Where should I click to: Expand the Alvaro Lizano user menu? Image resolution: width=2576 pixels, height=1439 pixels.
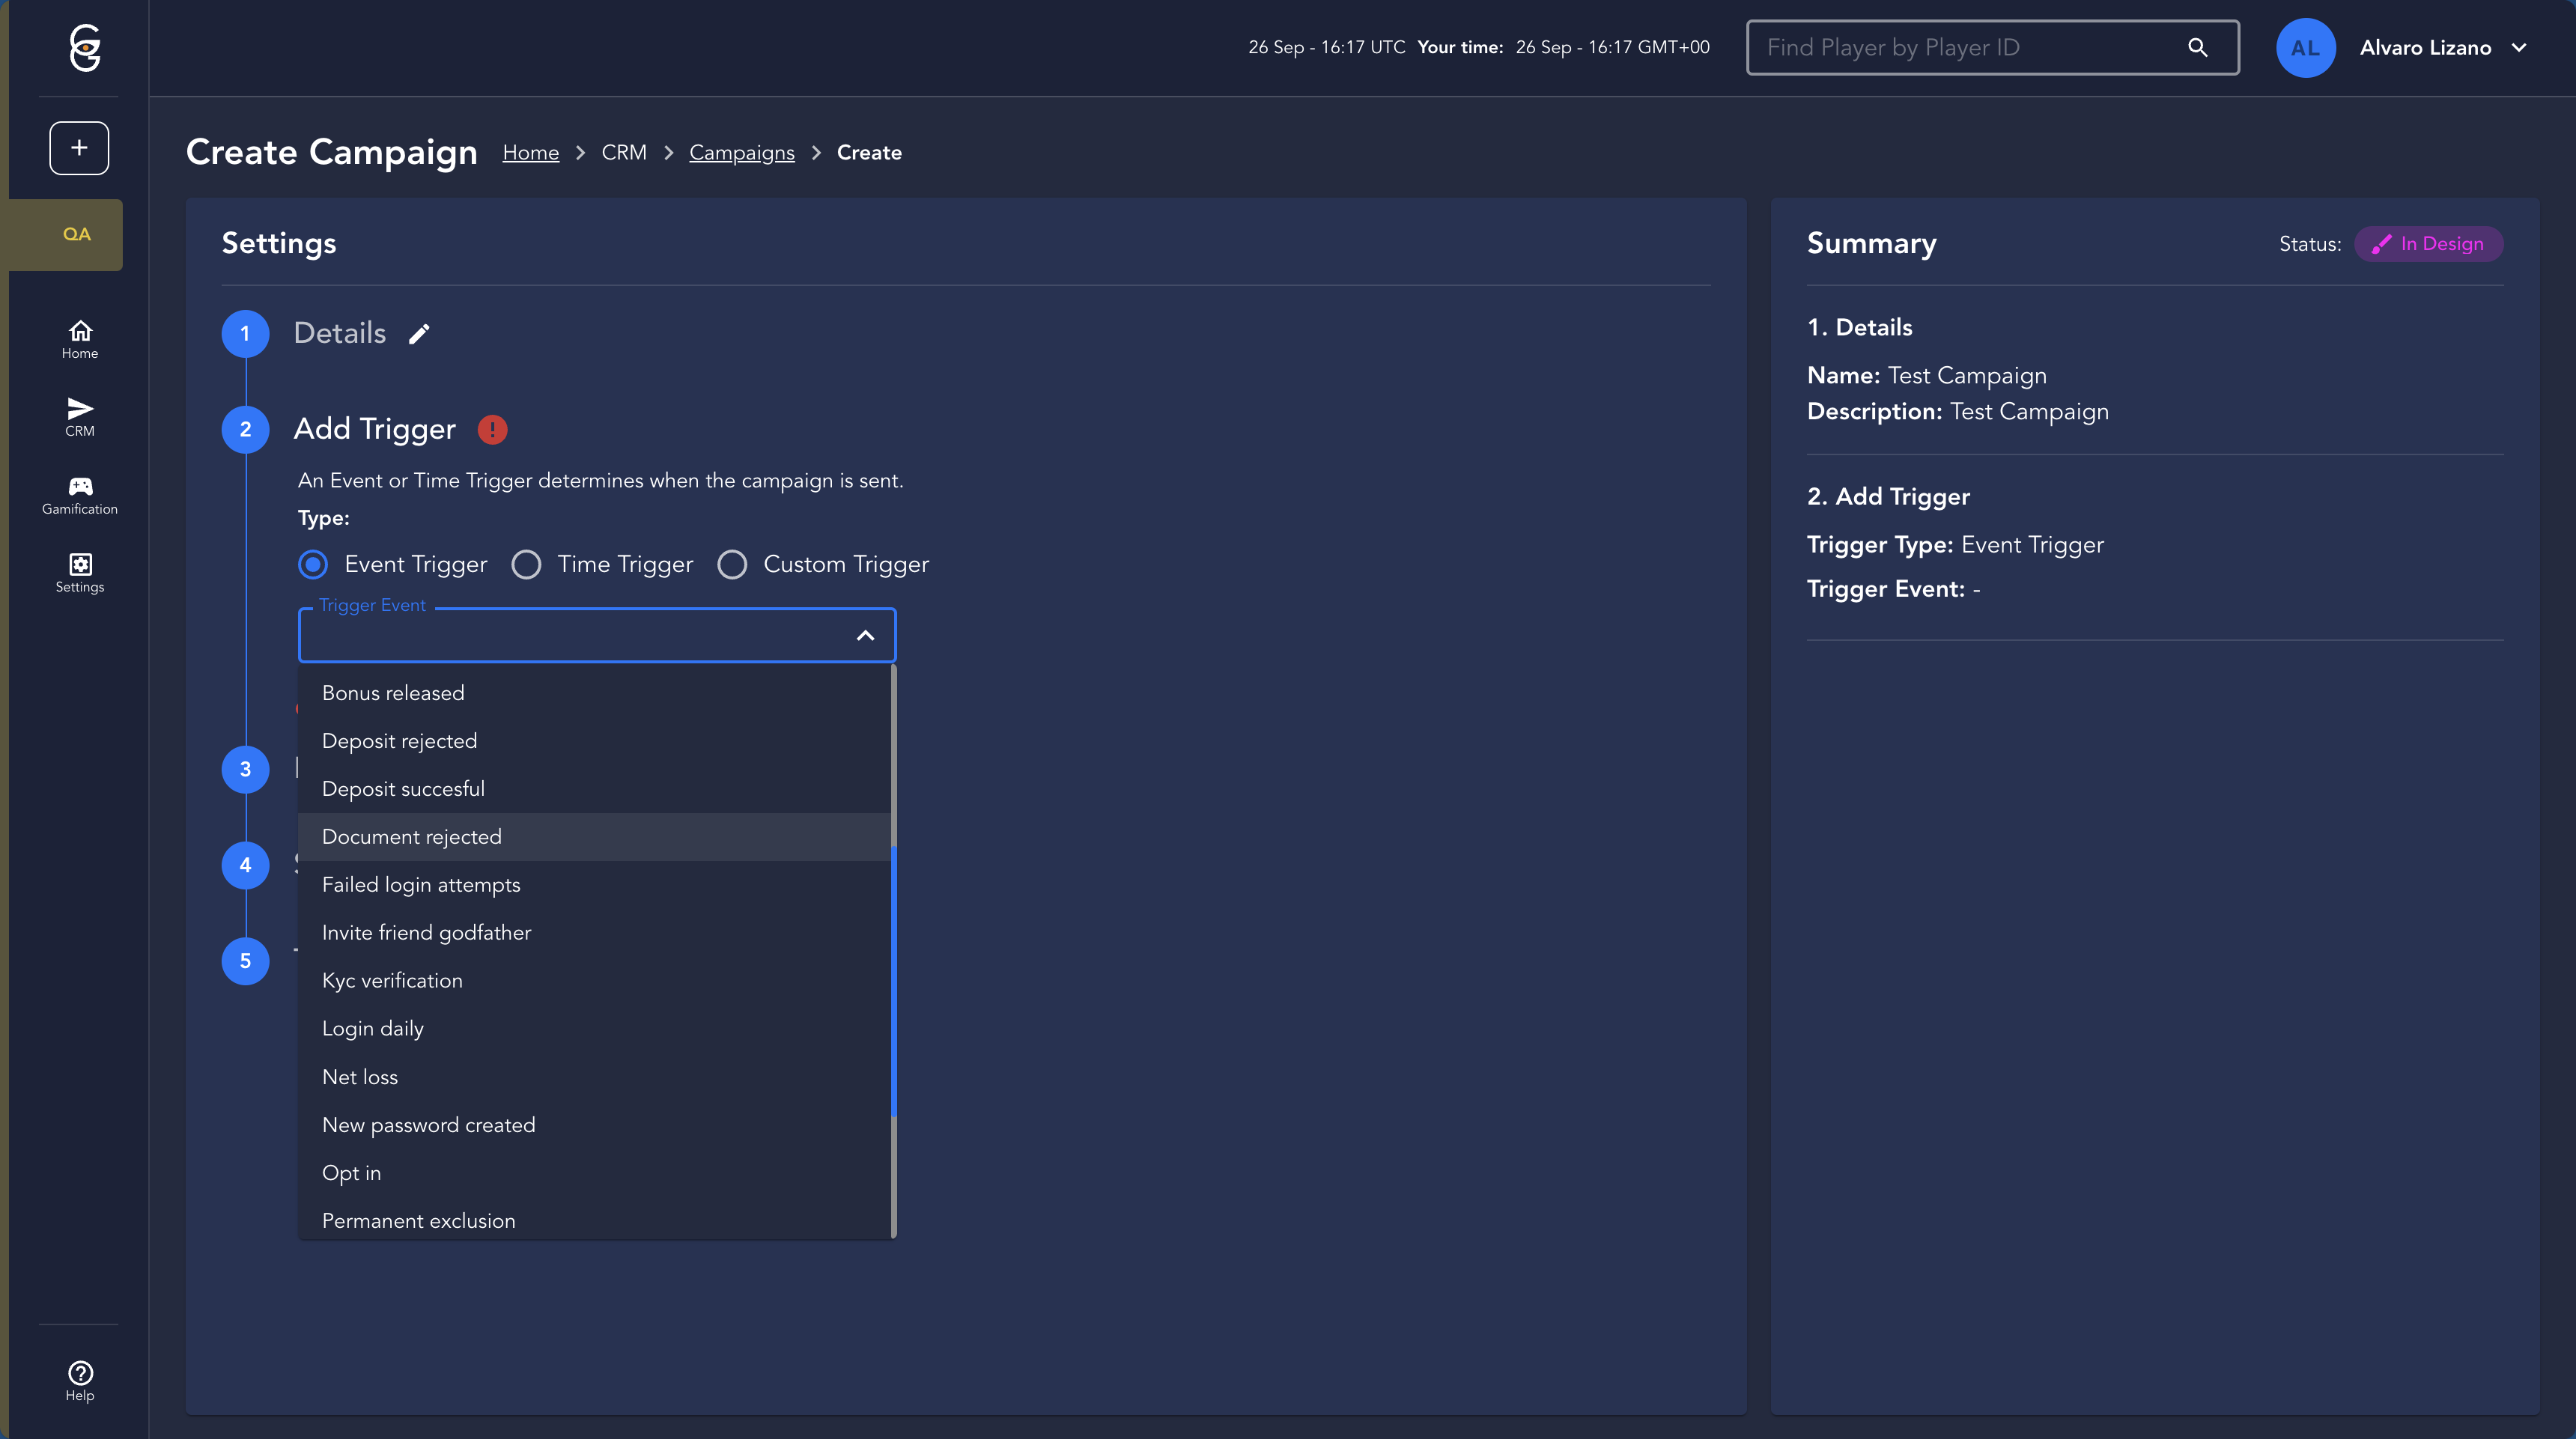click(2518, 48)
